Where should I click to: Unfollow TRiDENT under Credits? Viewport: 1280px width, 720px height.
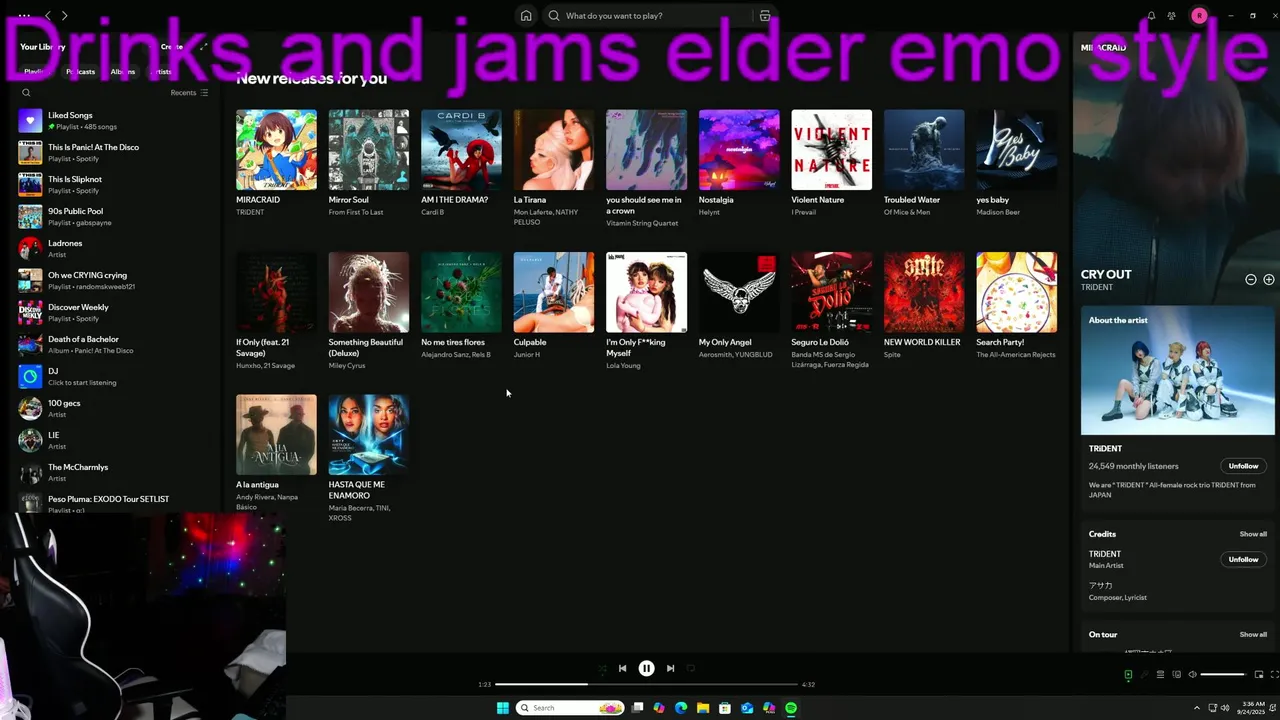point(1243,559)
